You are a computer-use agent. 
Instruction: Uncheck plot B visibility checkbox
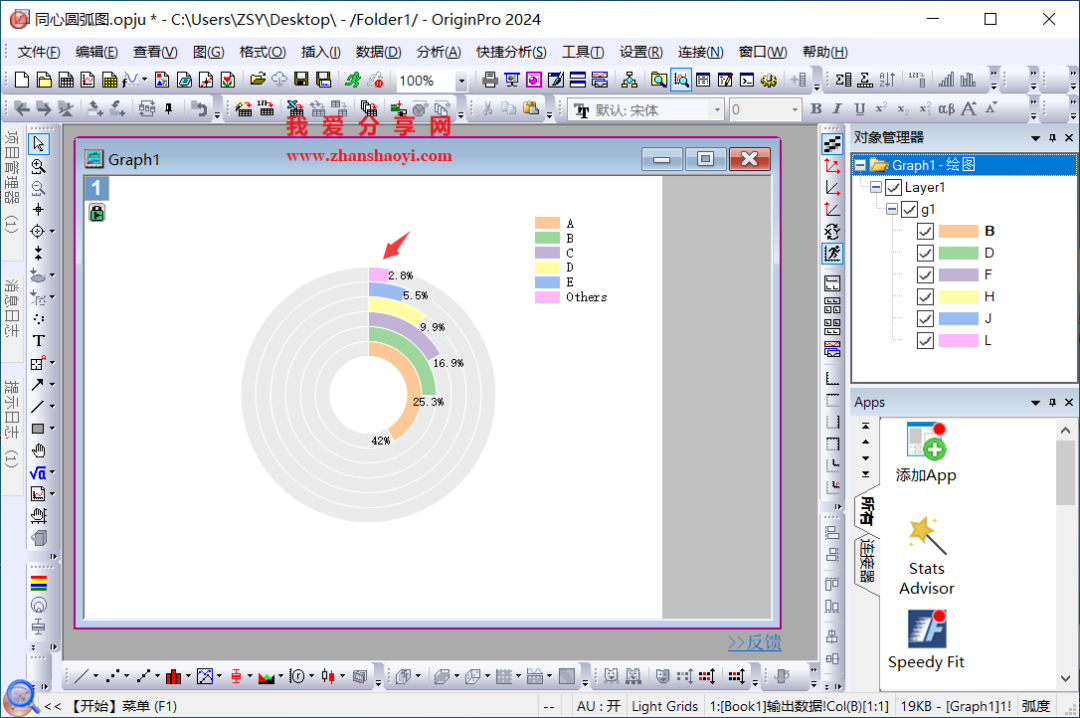[925, 231]
